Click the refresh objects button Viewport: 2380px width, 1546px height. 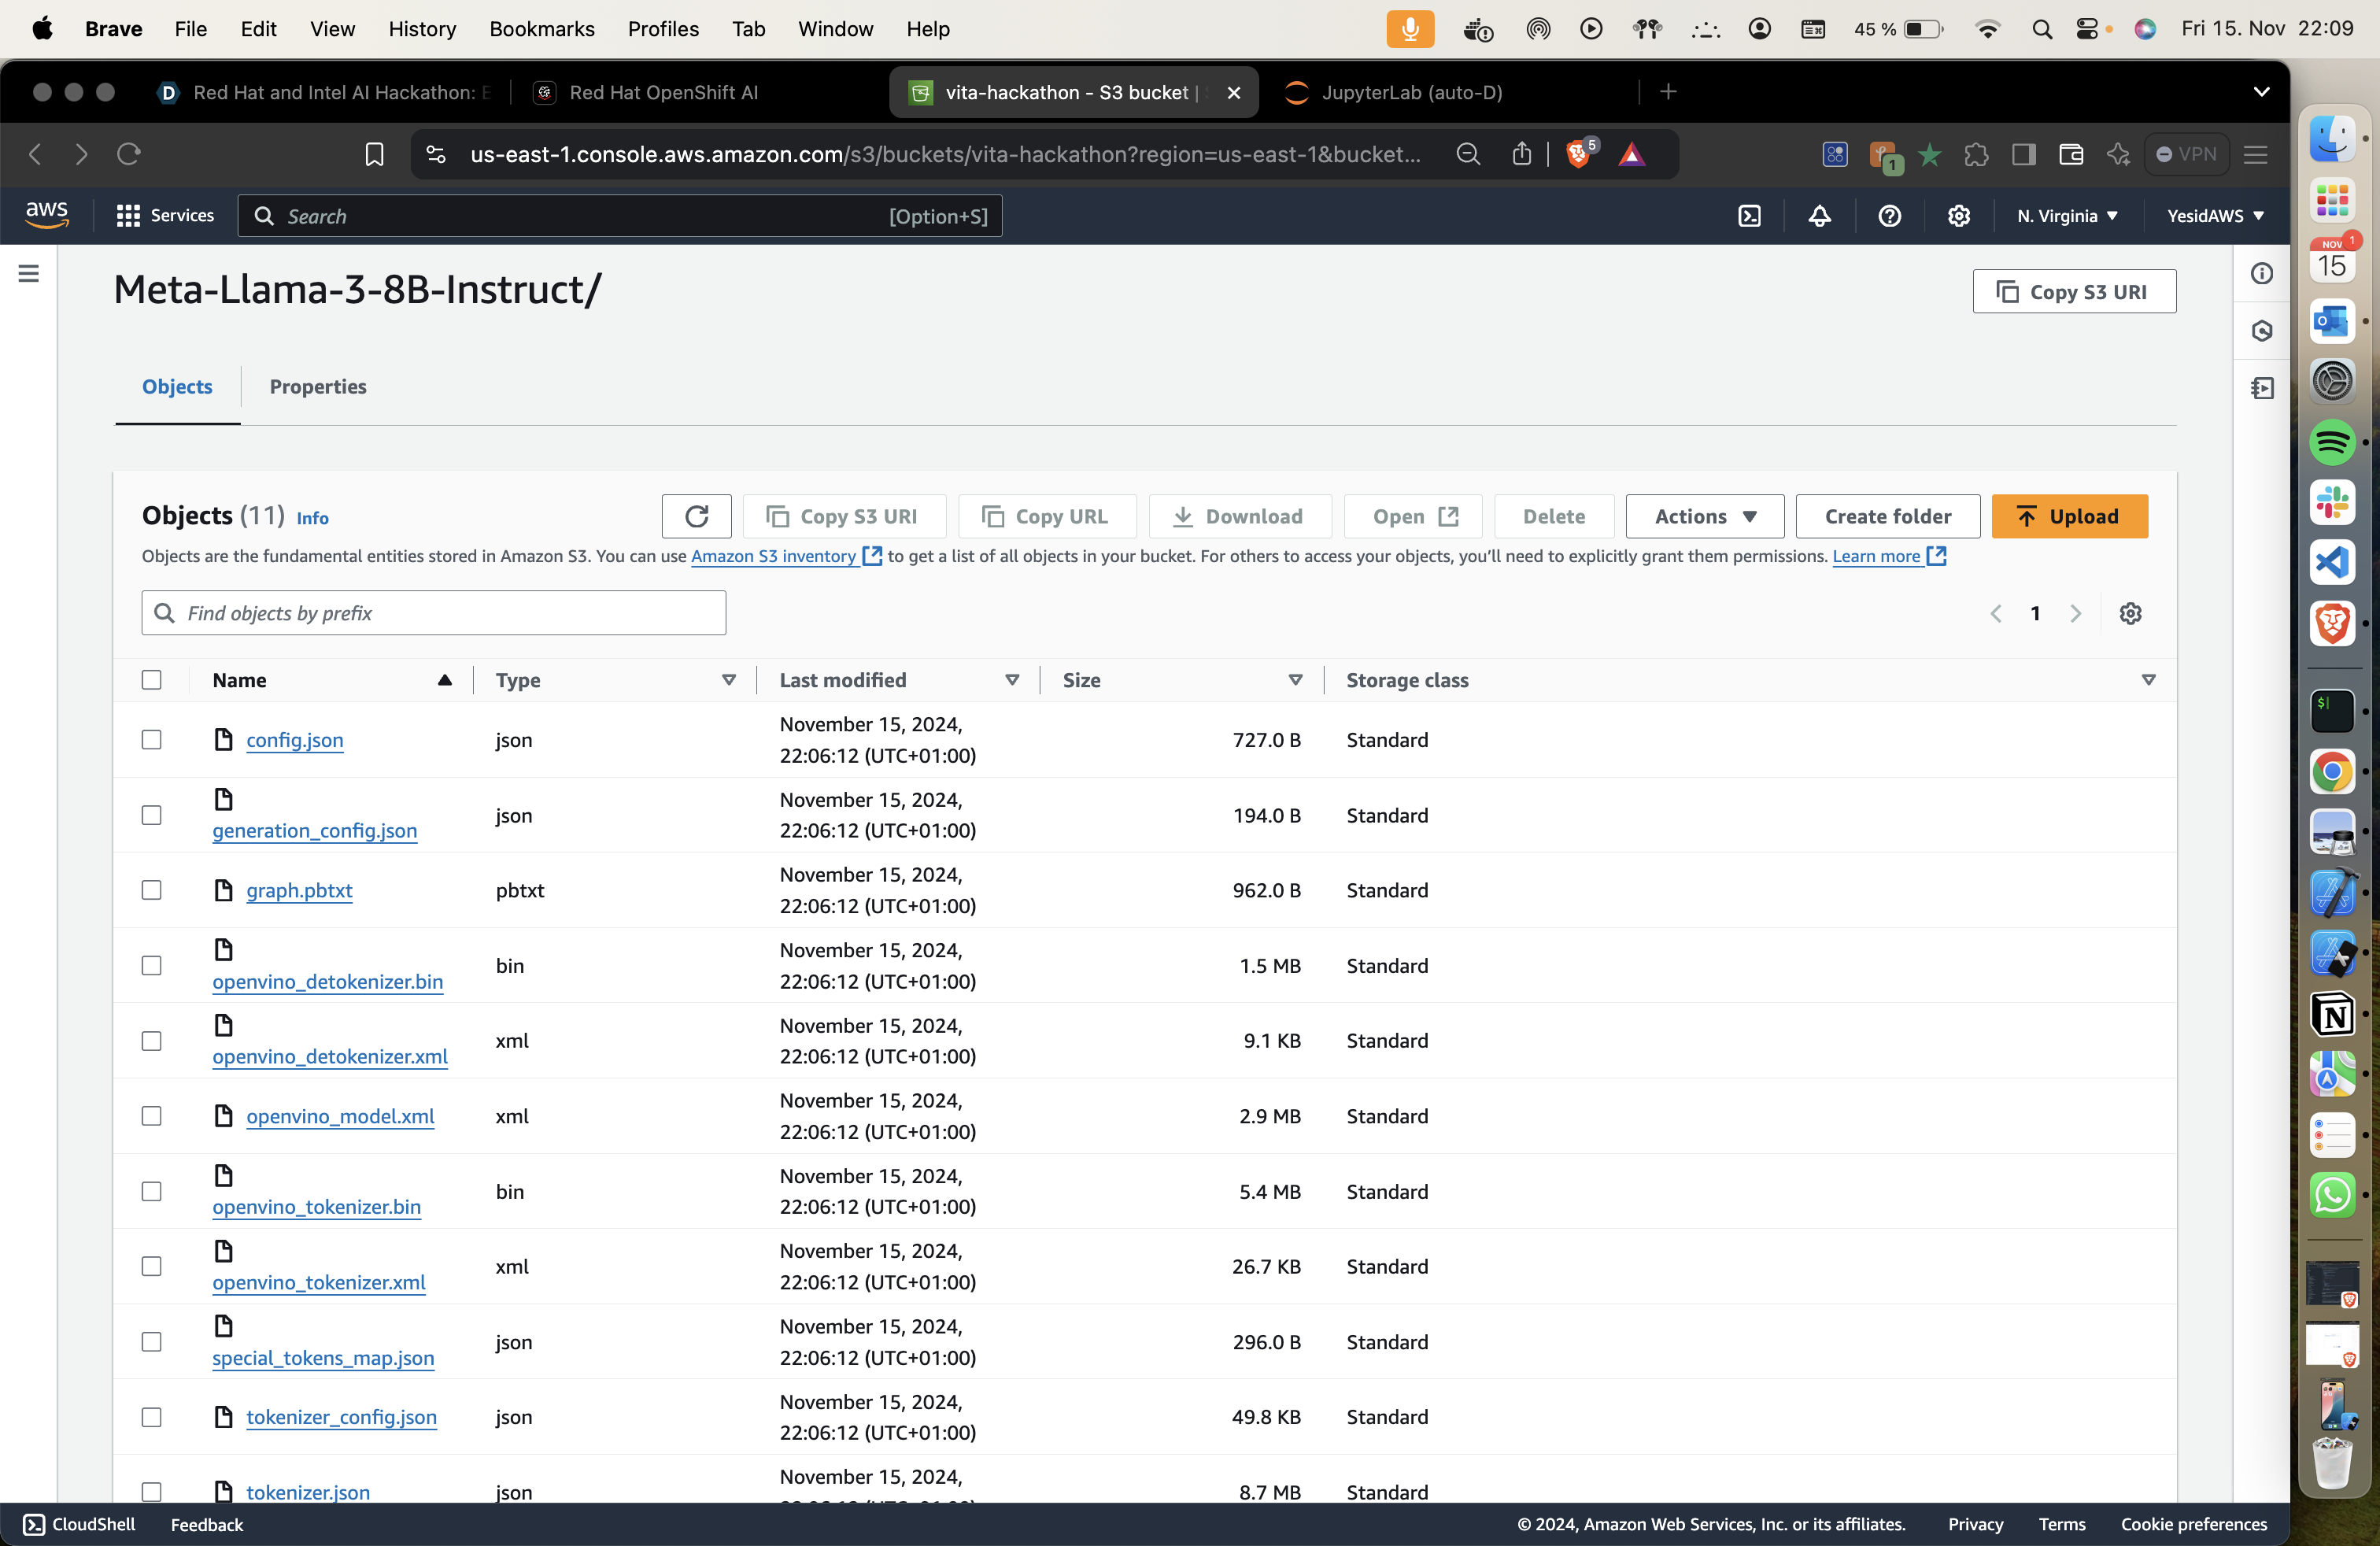coord(696,516)
